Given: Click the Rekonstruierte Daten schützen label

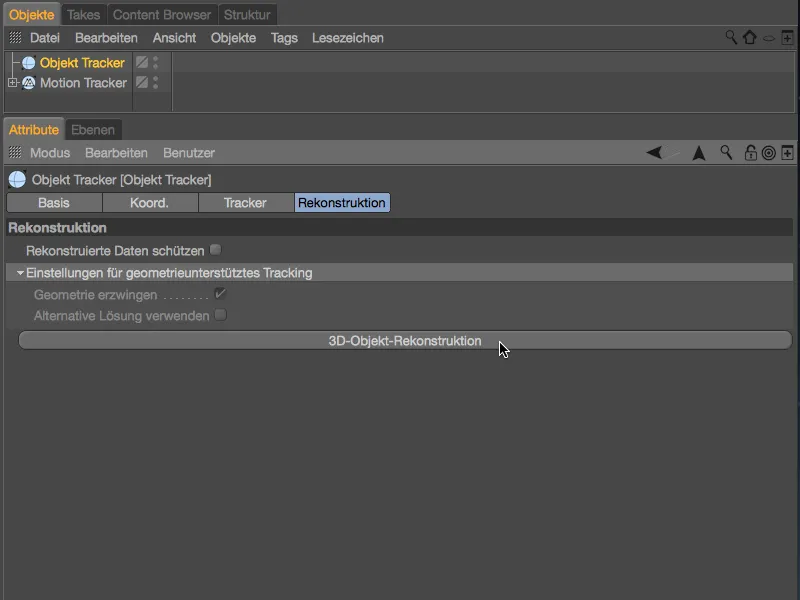Looking at the screenshot, I should tap(115, 251).
